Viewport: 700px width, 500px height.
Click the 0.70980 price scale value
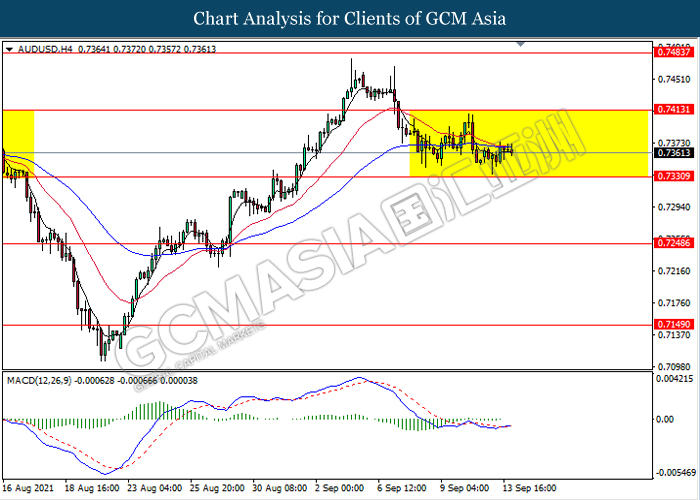[674, 367]
